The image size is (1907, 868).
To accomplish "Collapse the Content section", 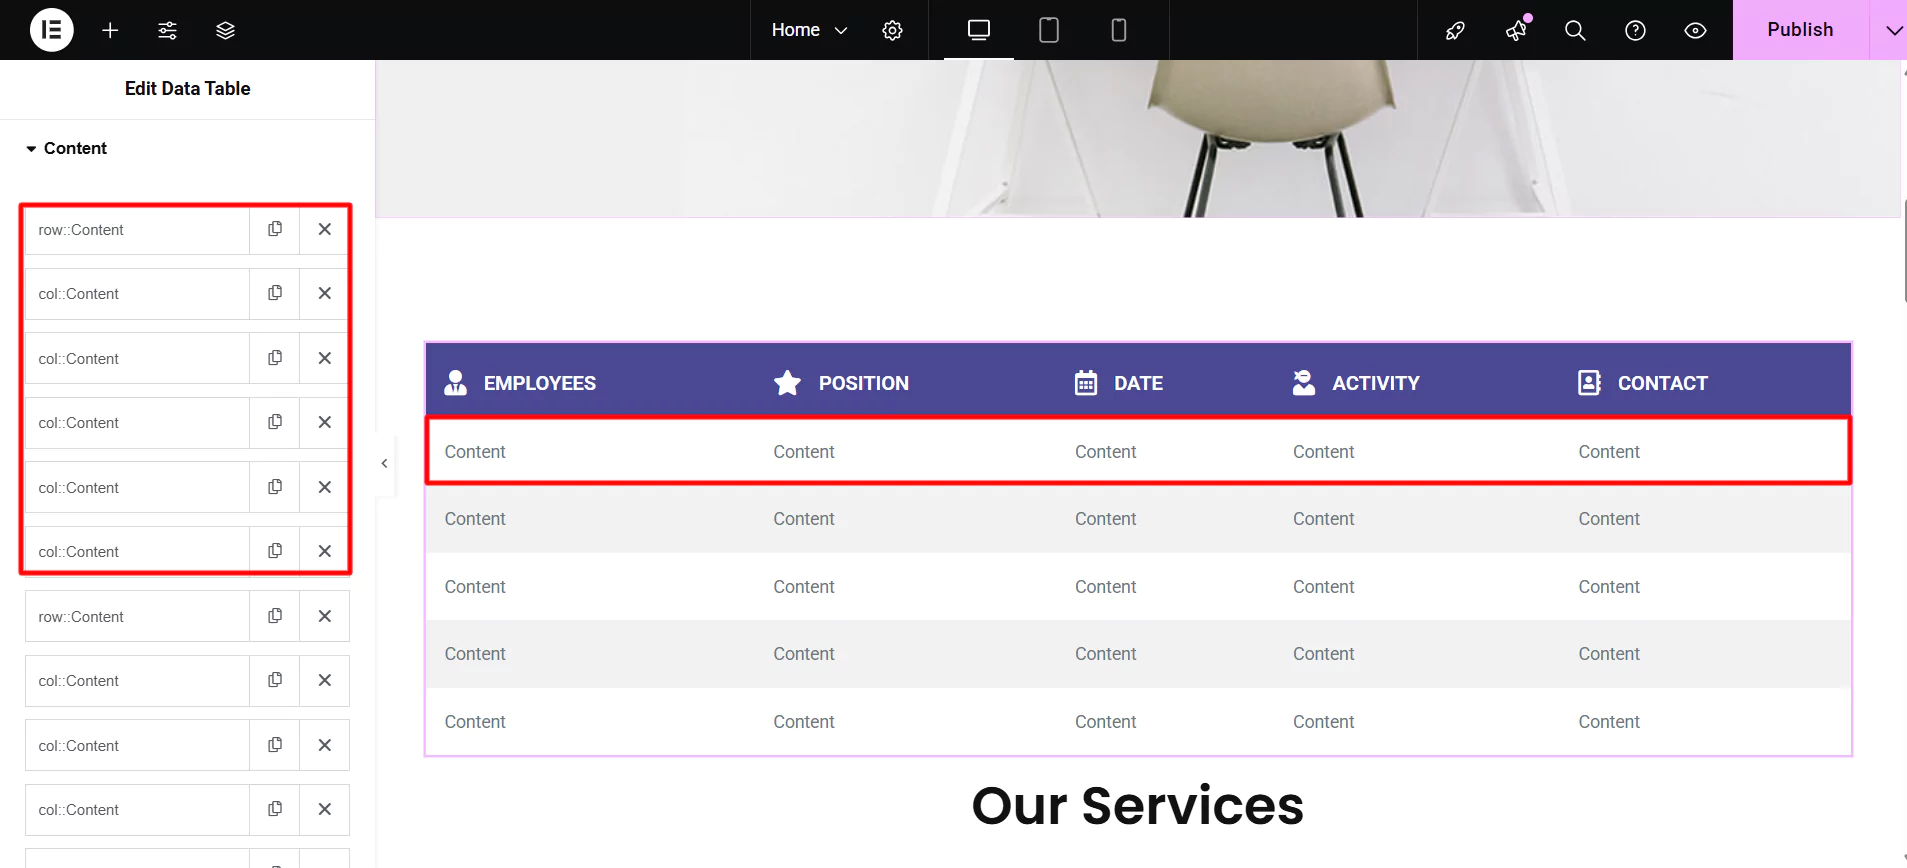I will (x=66, y=148).
